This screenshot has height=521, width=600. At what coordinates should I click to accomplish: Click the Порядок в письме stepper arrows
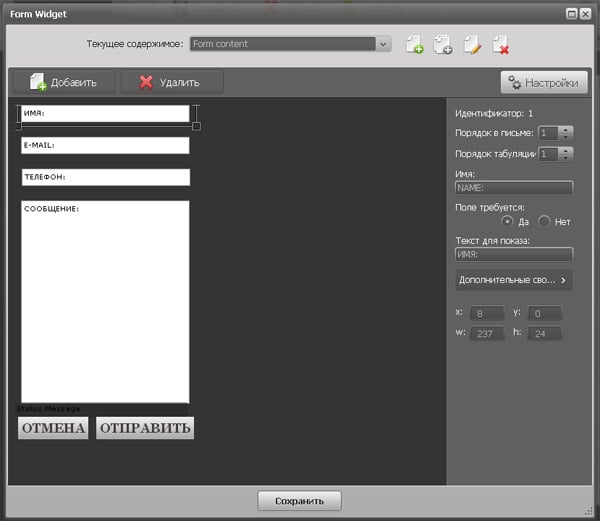pyautogui.click(x=566, y=133)
